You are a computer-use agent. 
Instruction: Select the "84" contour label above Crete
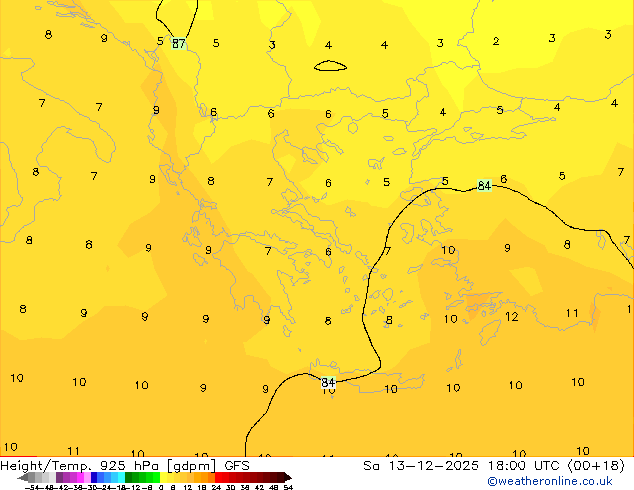328,382
